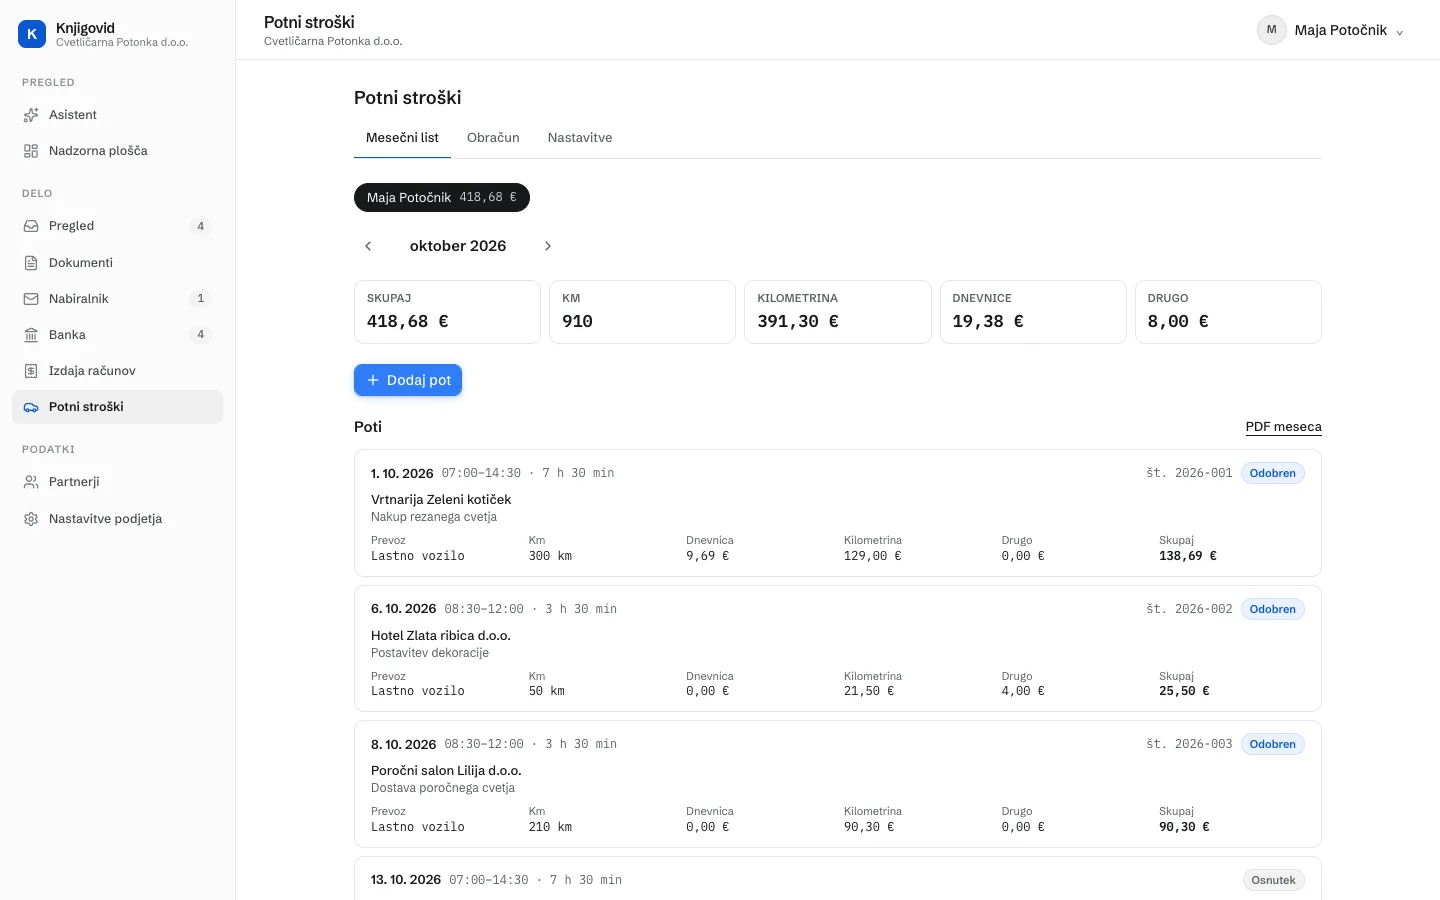Viewport: 1440px width, 900px height.
Task: Click the M avatar circle
Action: 1271,30
